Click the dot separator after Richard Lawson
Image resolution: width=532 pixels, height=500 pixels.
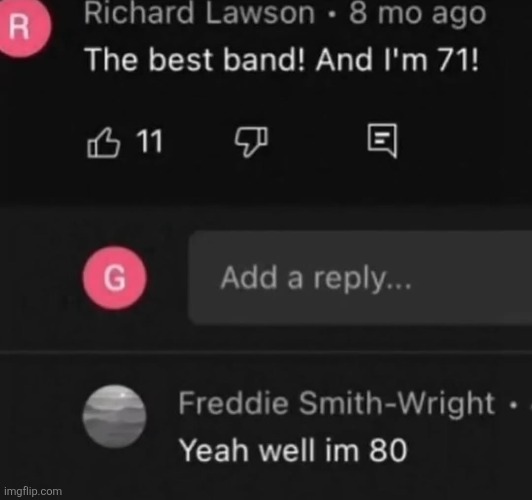click(x=332, y=15)
